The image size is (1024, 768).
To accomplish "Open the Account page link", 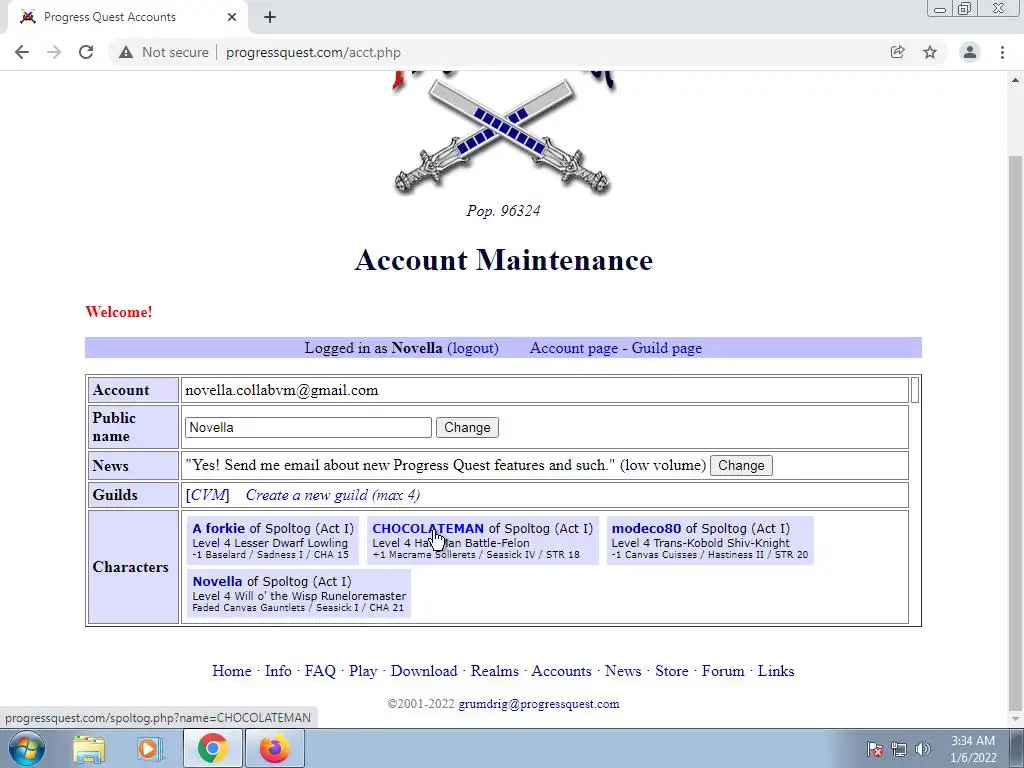I will coord(574,348).
